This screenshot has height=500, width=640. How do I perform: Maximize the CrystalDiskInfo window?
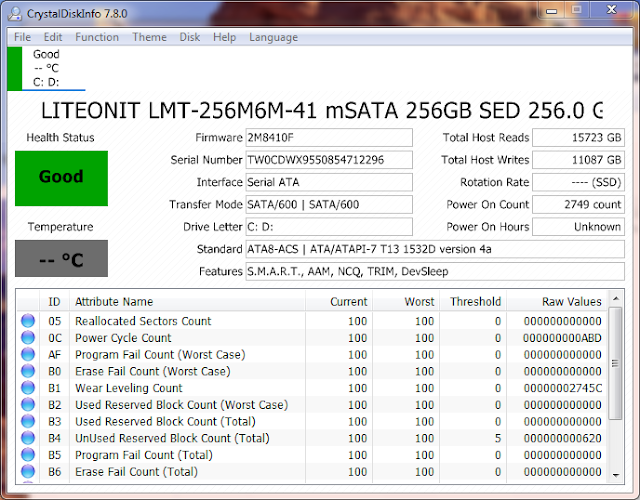click(576, 10)
